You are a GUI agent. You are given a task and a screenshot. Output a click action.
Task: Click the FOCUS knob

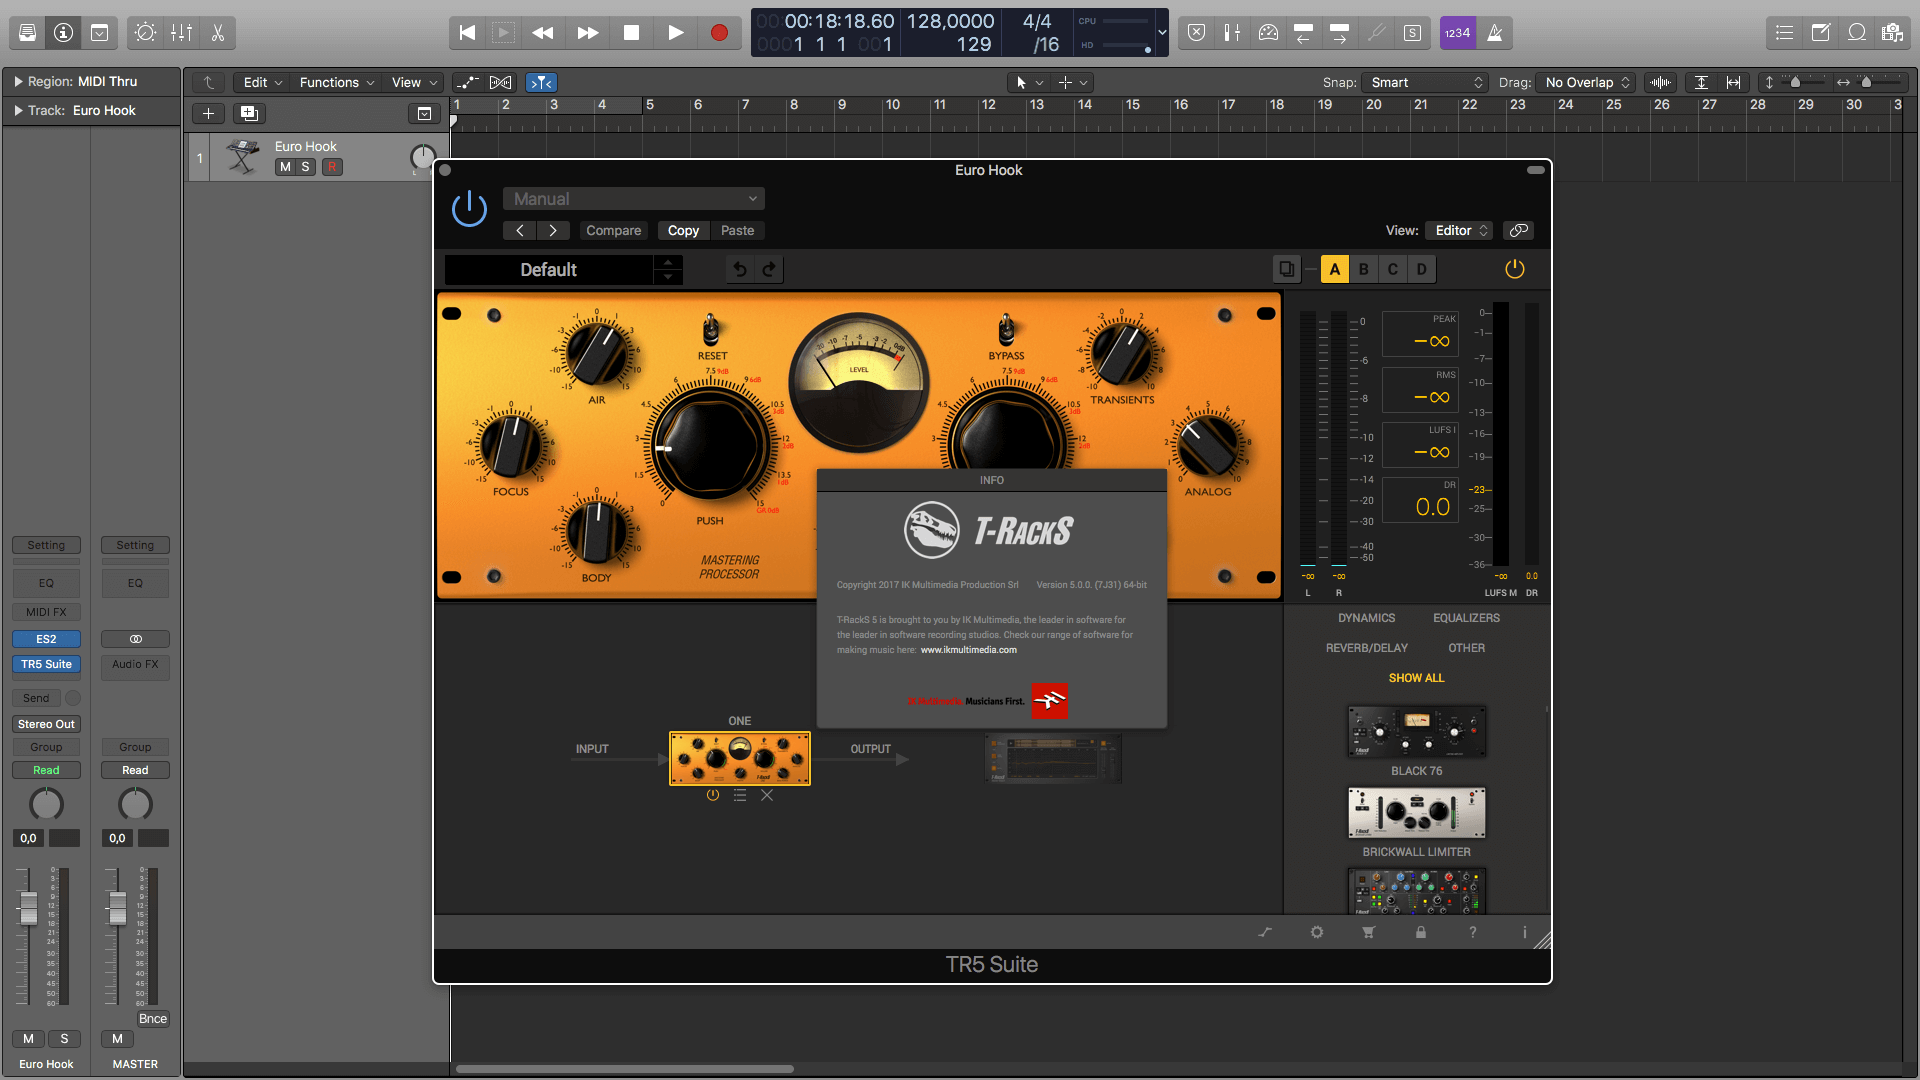[511, 445]
